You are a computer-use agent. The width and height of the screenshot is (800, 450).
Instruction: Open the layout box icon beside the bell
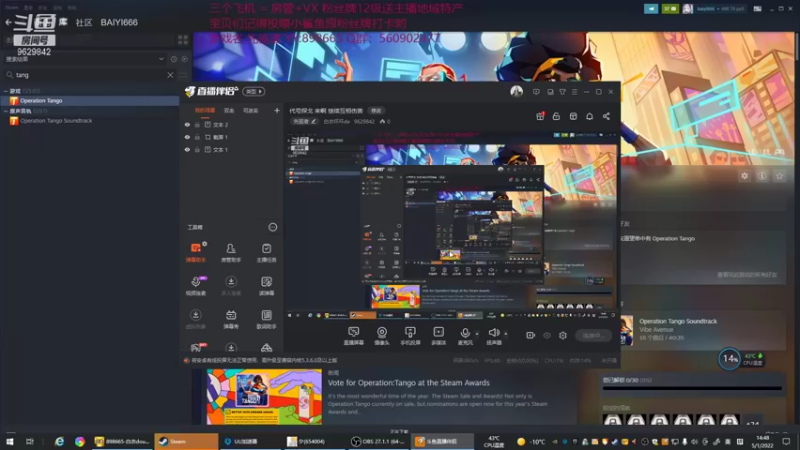pyautogui.click(x=573, y=116)
